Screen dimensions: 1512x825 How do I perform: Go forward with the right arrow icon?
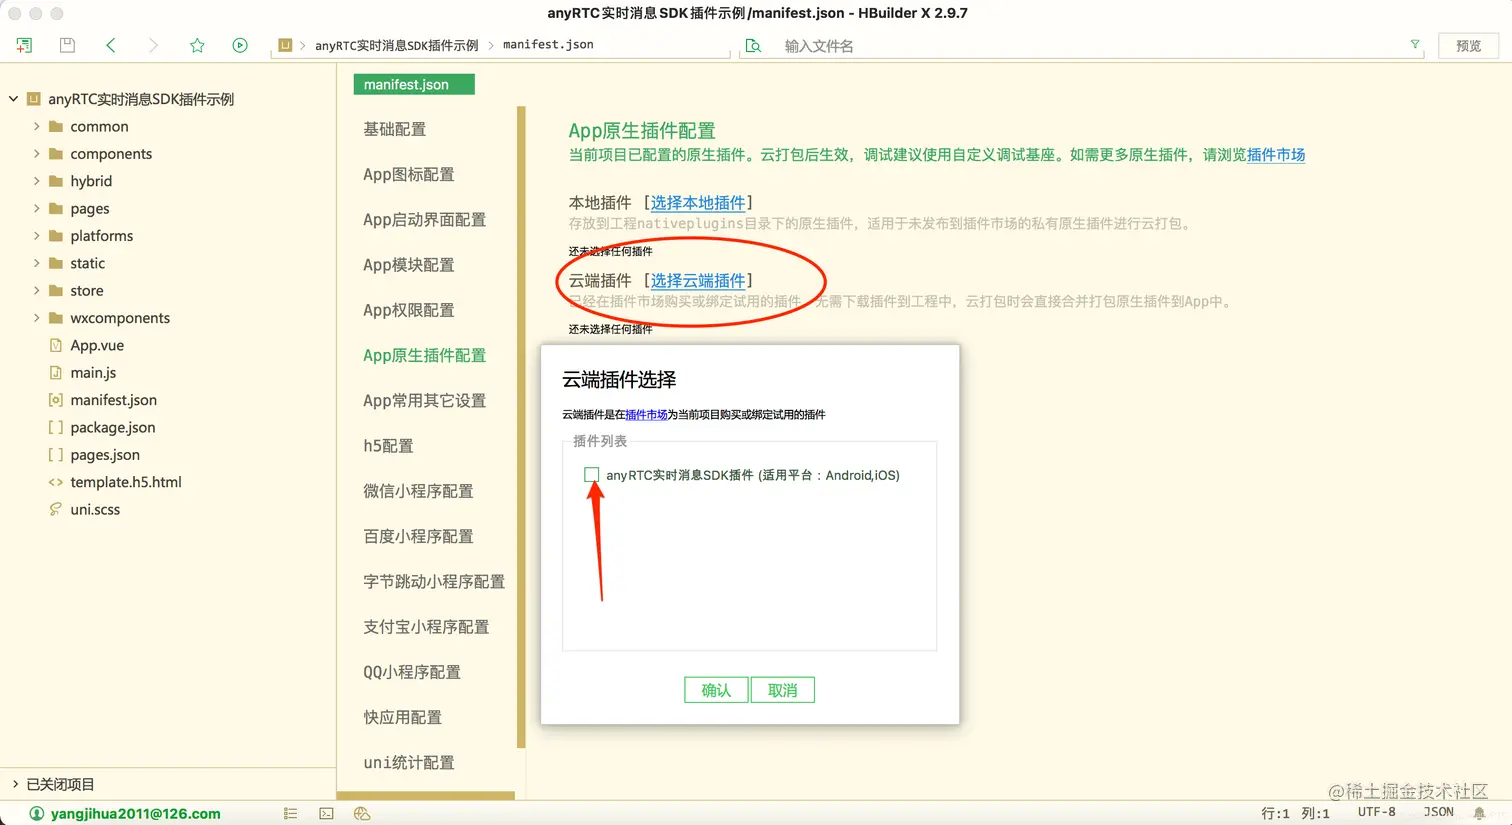153,45
